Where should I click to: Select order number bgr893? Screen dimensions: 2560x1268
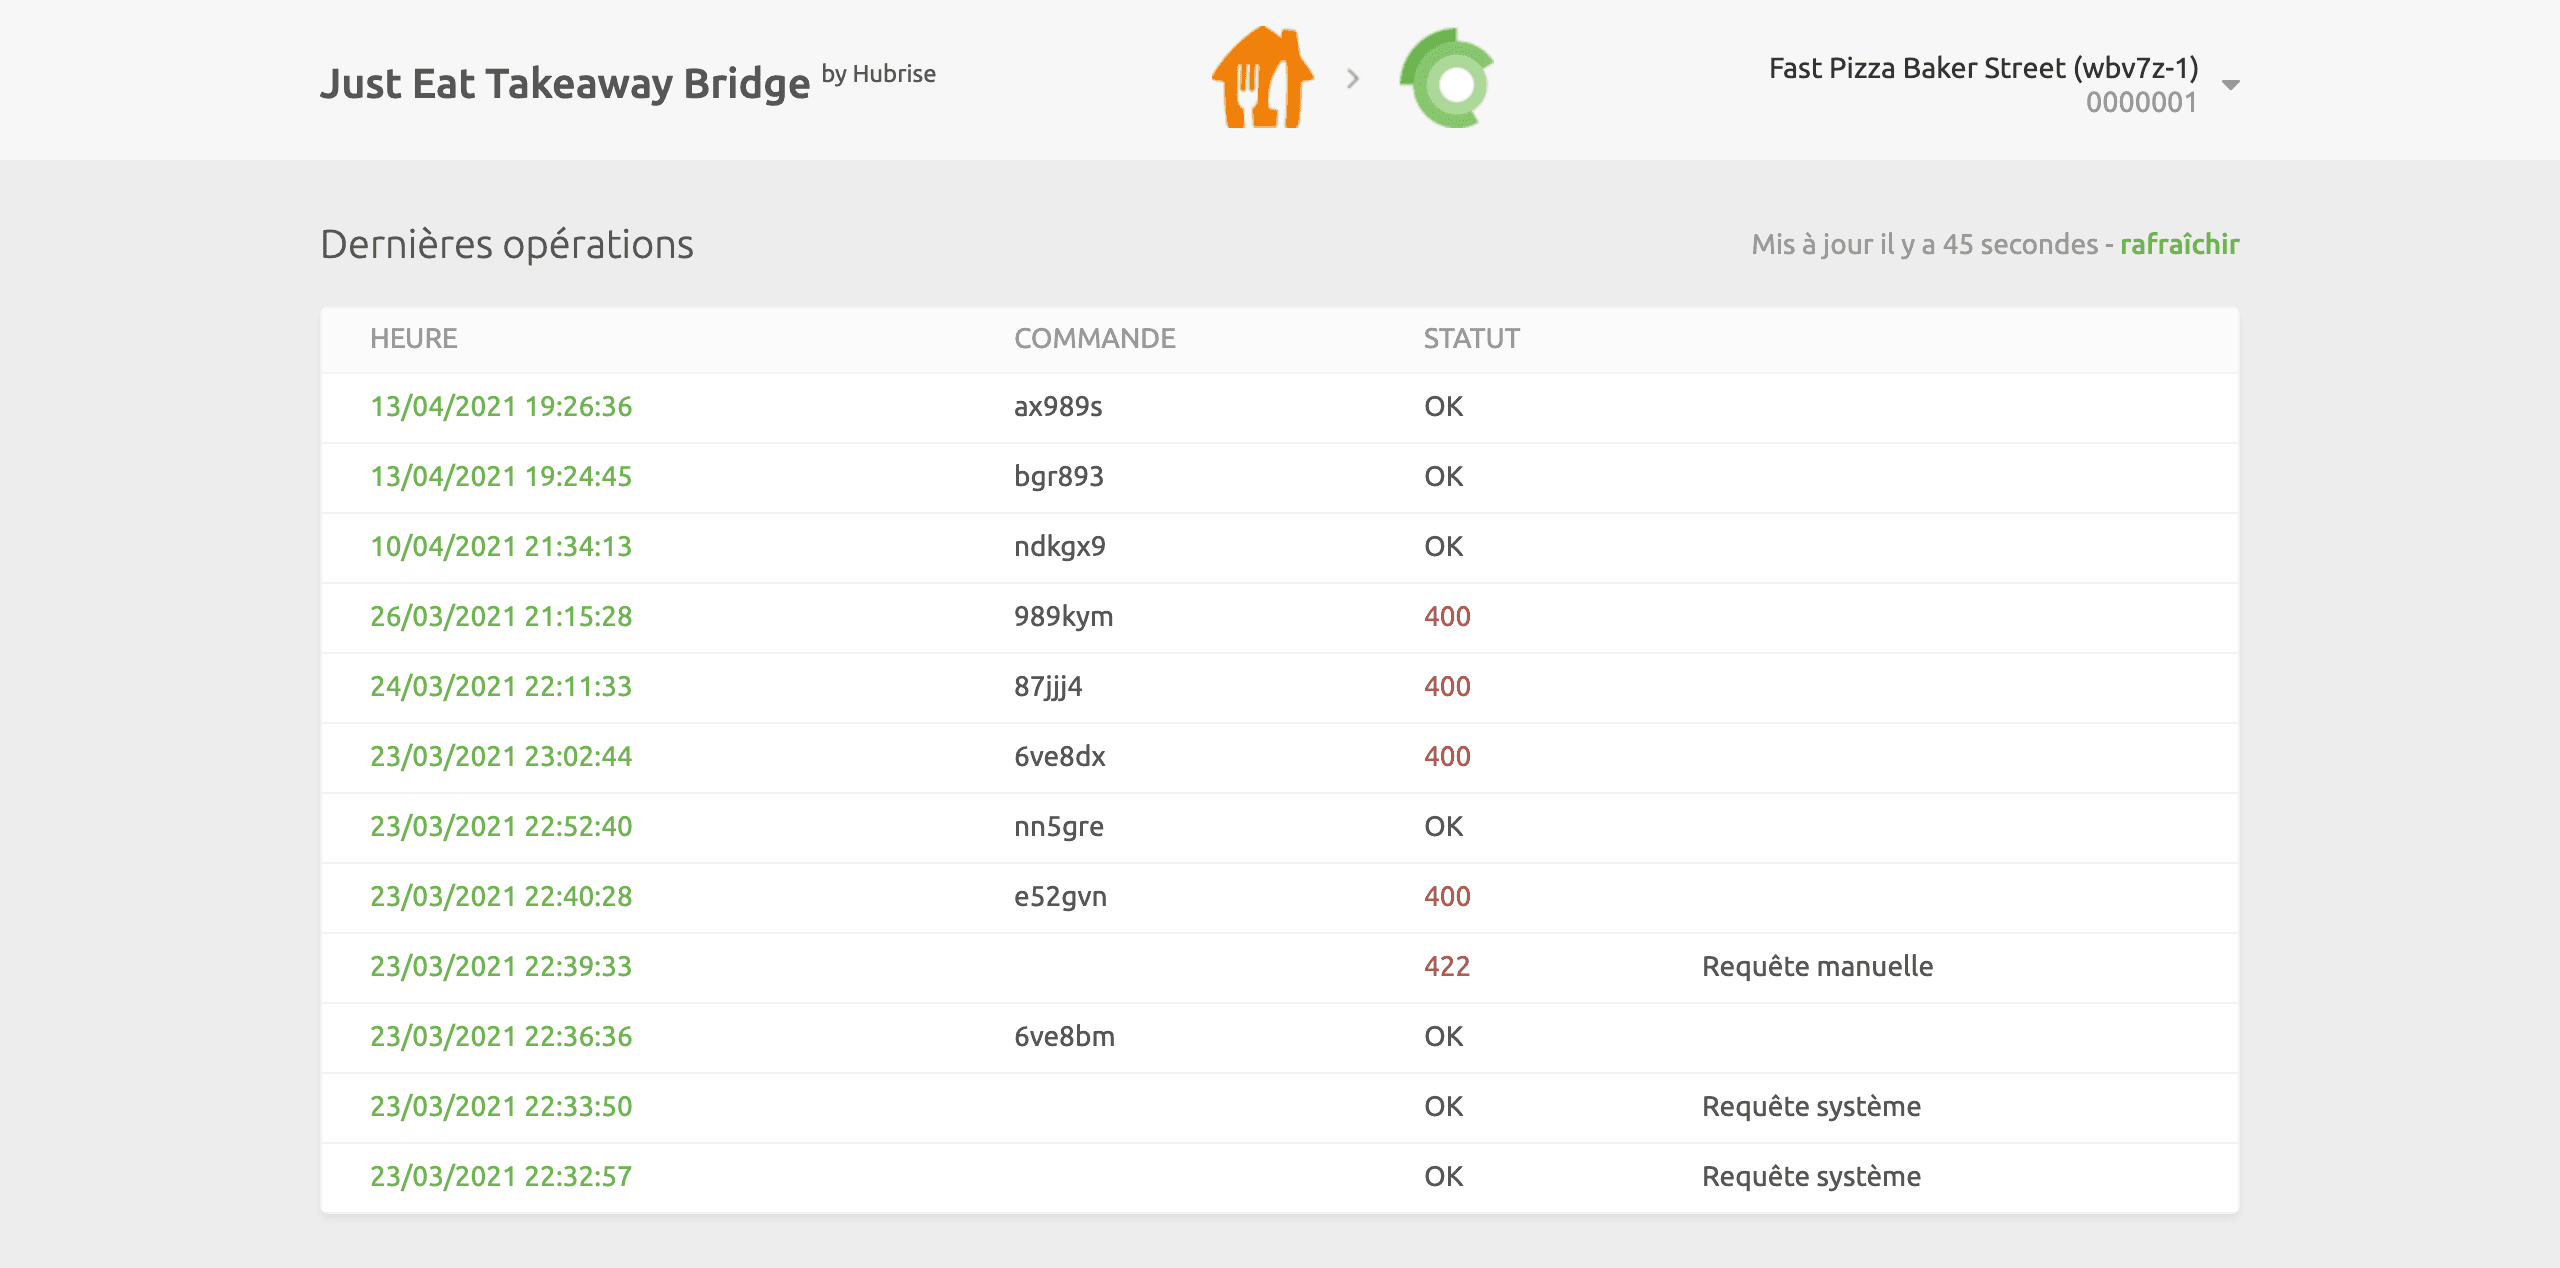click(1059, 477)
